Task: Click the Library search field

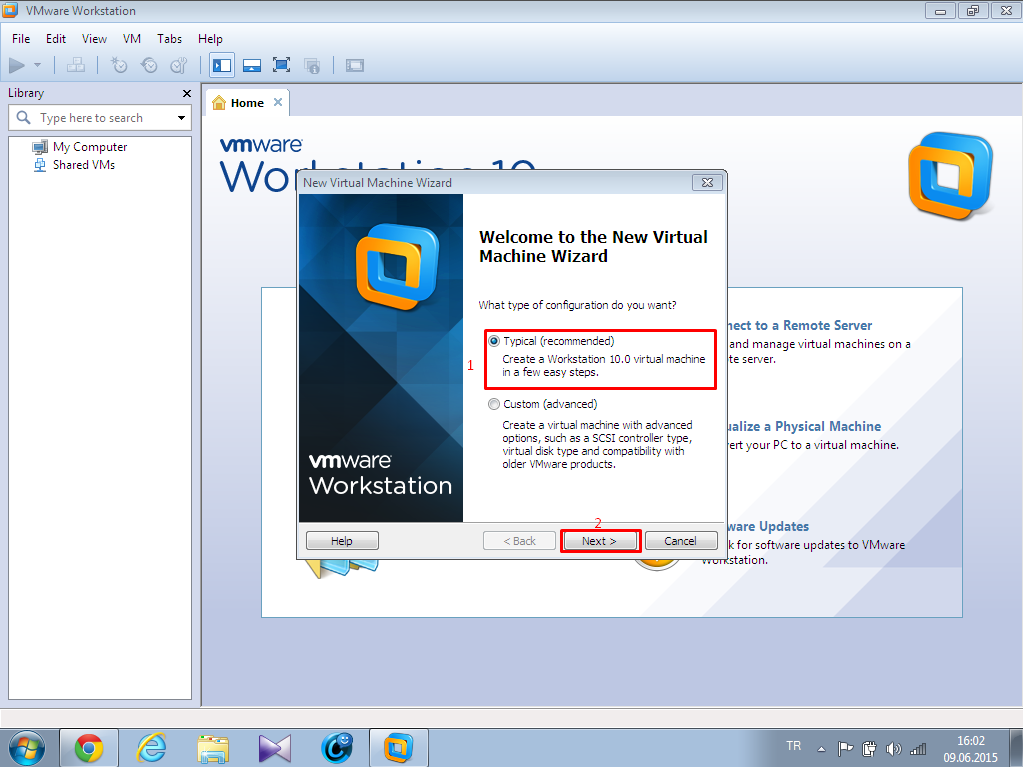Action: coord(101,118)
